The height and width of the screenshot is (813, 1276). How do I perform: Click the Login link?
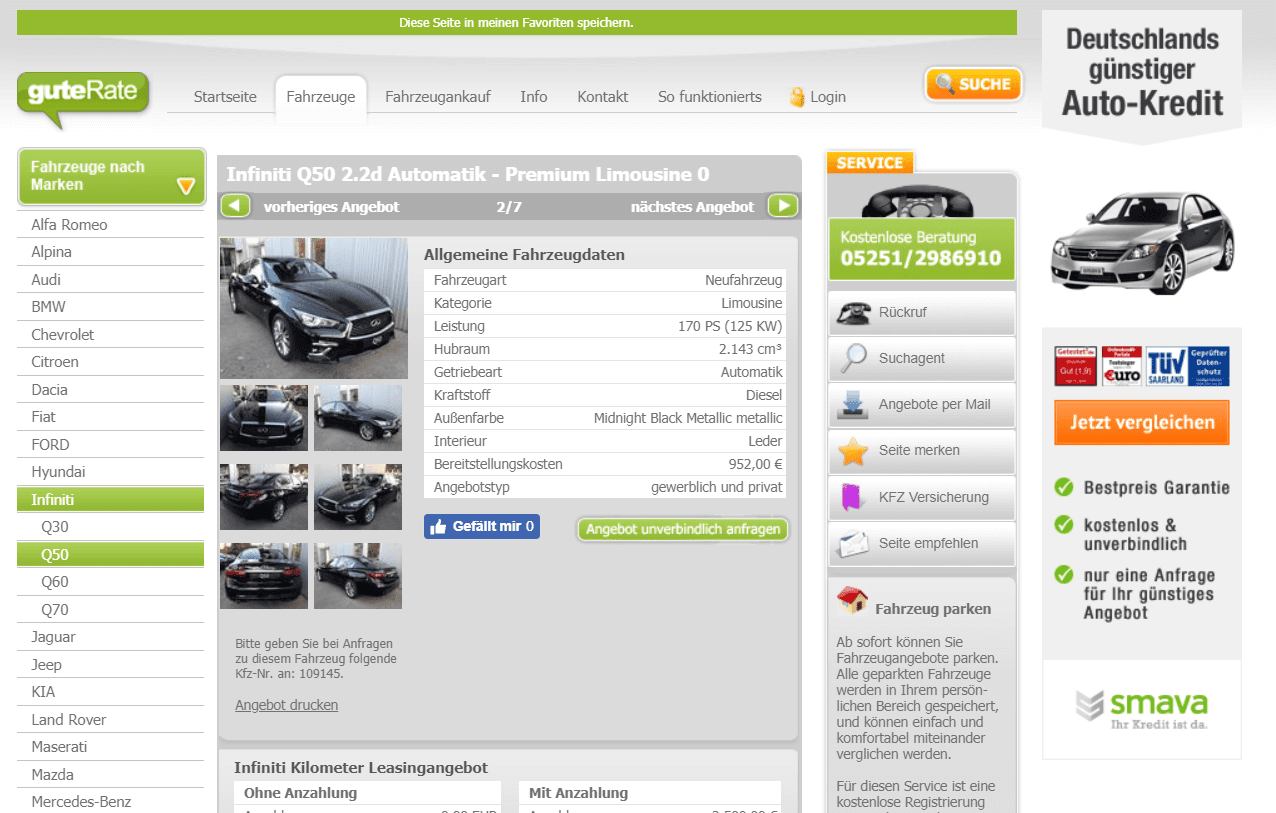tap(828, 97)
